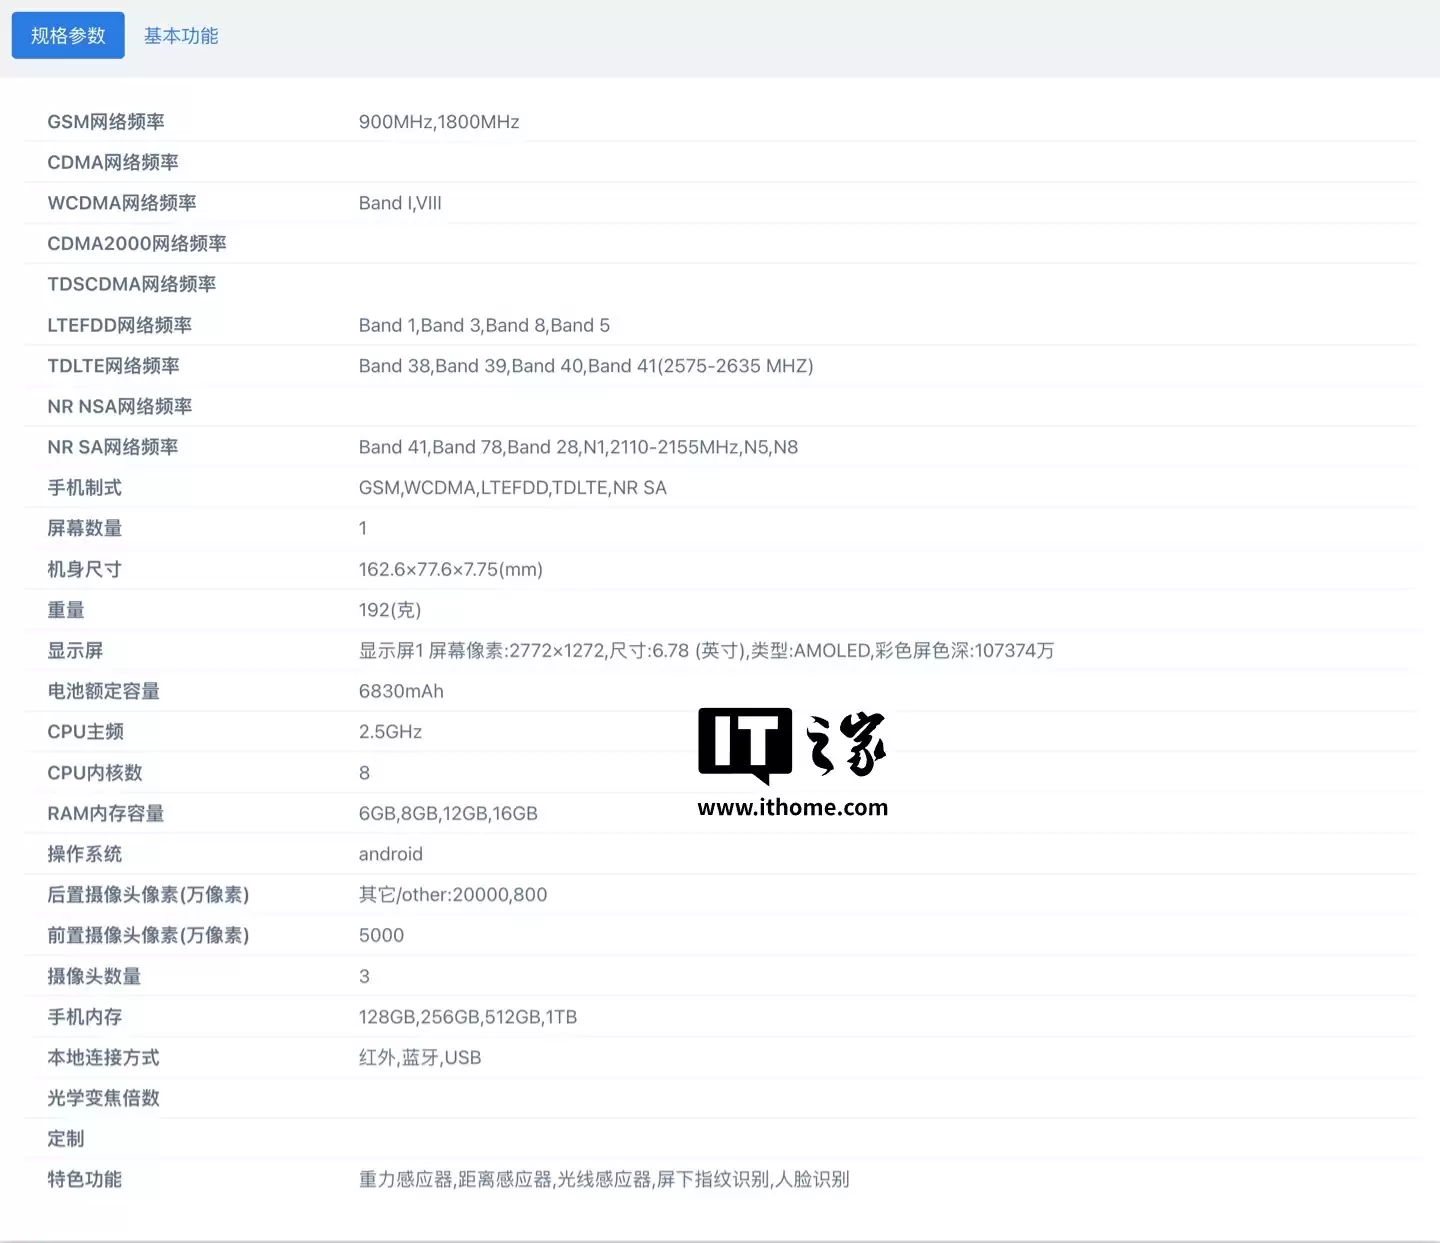Select the 2.5GHz CPU frequency value
The width and height of the screenshot is (1440, 1243).
click(390, 731)
